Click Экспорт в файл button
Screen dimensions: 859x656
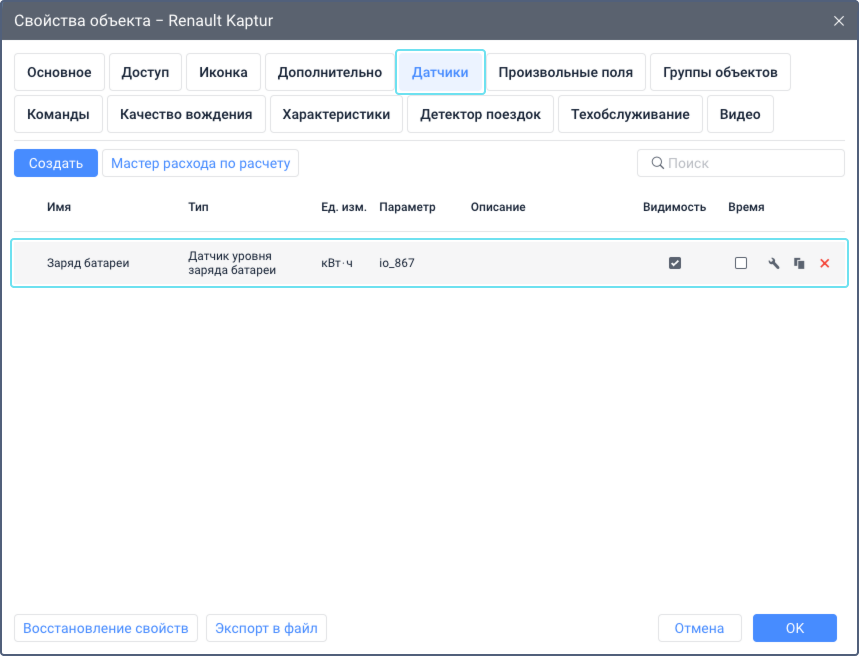(x=266, y=628)
